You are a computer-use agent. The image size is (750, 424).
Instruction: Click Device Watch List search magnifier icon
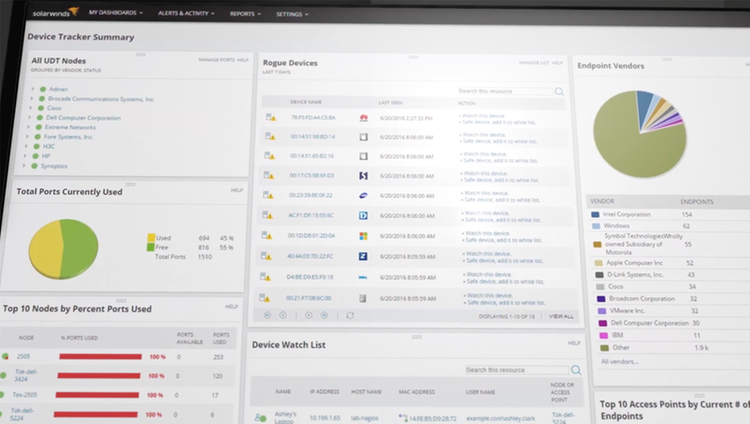[x=576, y=370]
